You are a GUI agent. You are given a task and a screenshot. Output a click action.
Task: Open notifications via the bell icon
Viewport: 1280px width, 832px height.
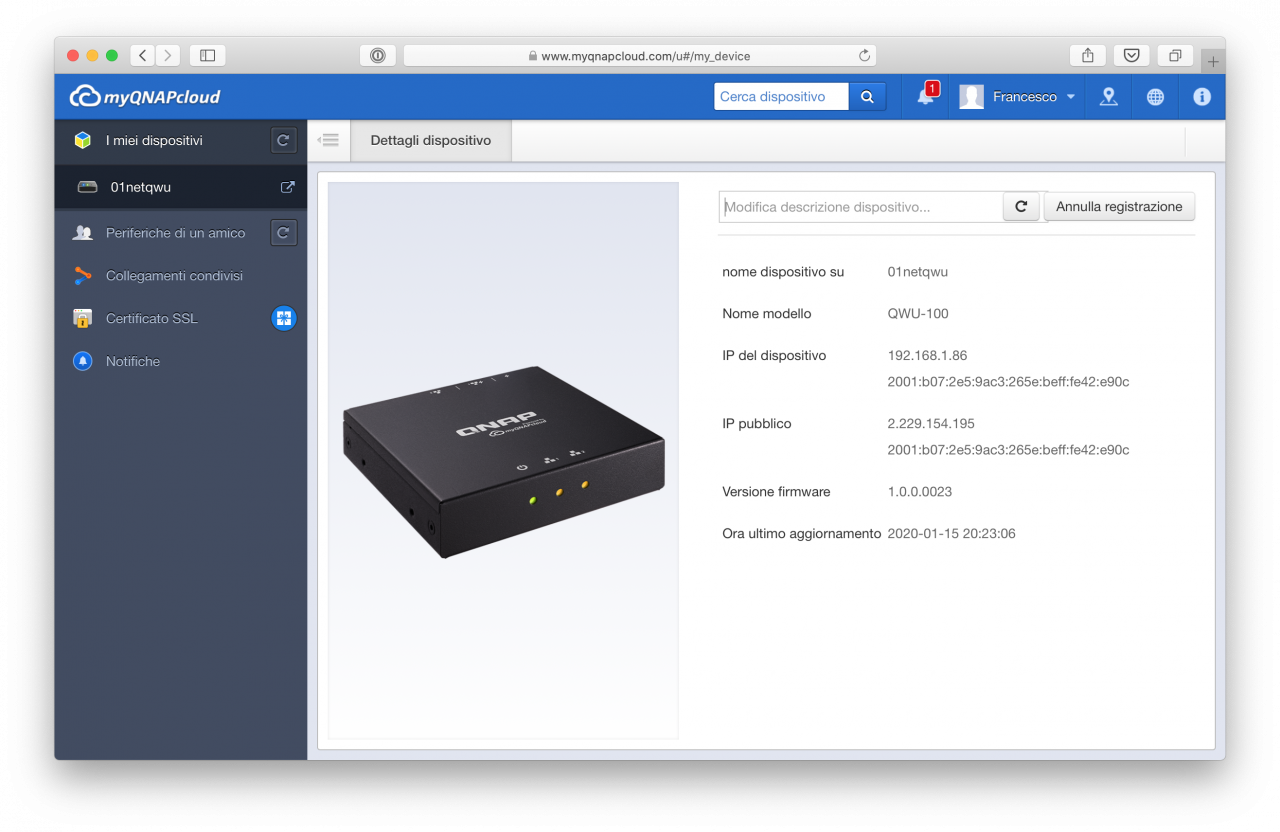tap(925, 97)
